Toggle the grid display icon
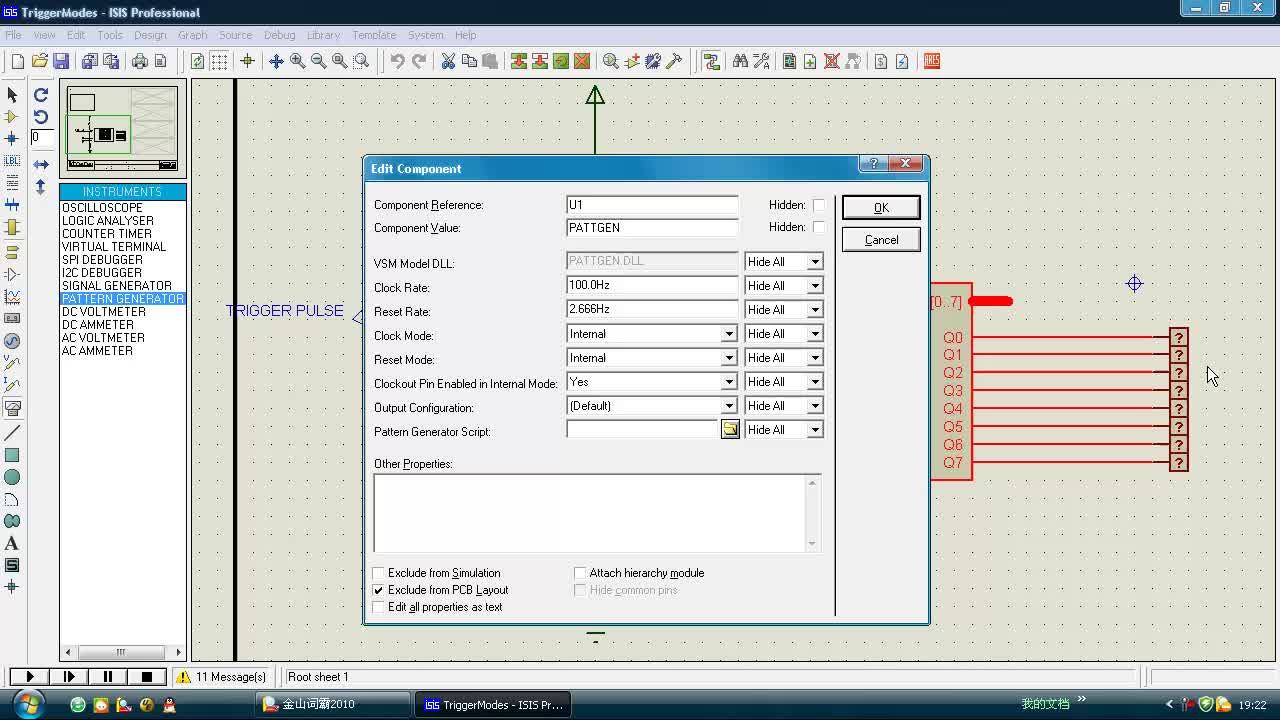The image size is (1280, 720). point(219,61)
